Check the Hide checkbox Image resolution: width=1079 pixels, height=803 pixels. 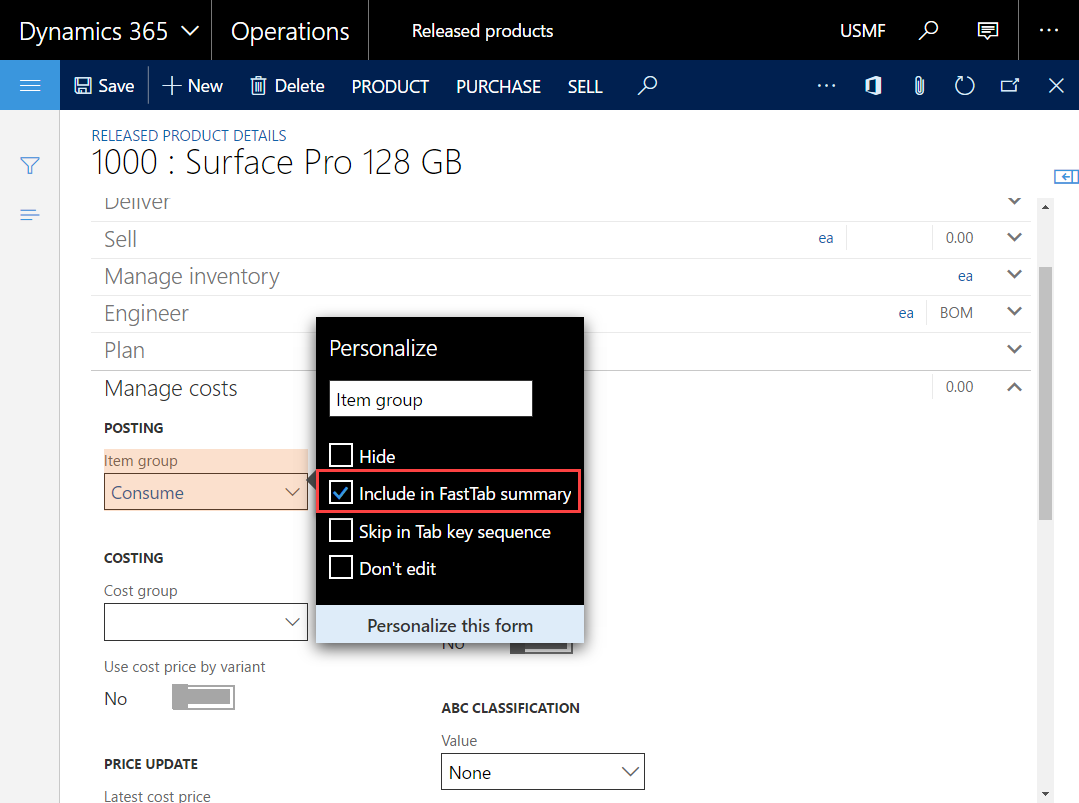pos(341,456)
